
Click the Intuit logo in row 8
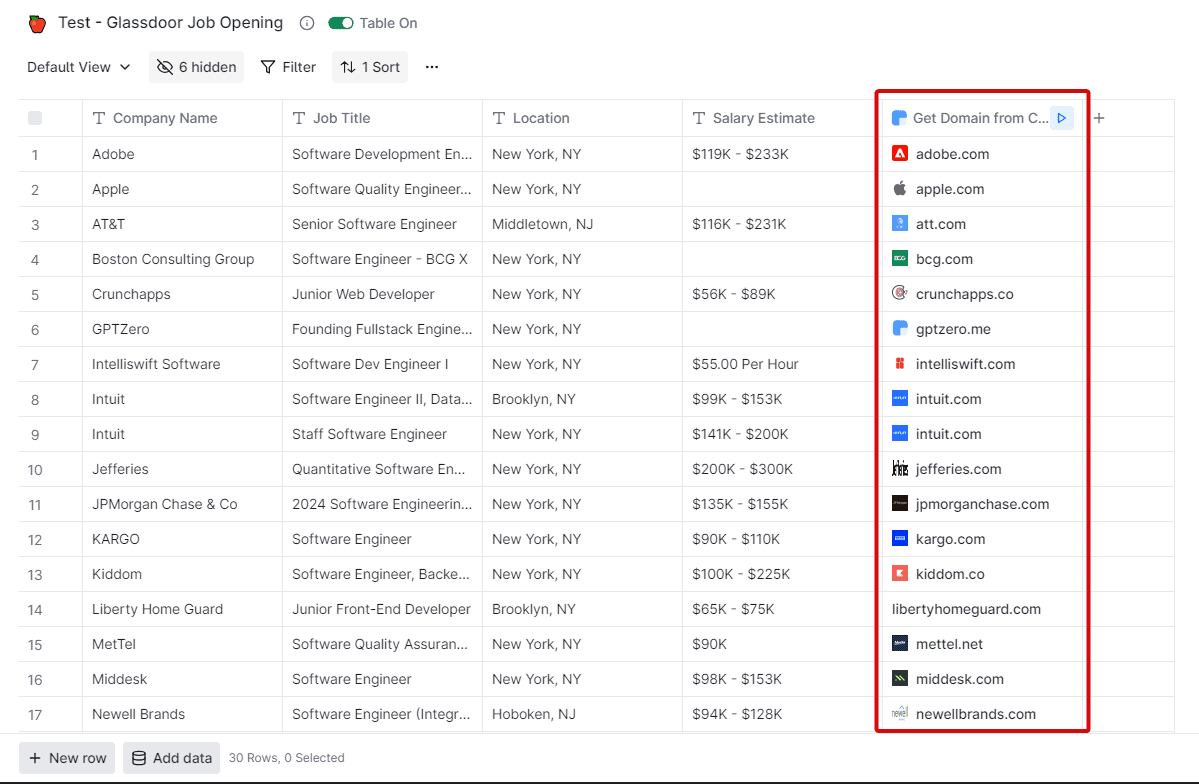tap(900, 399)
